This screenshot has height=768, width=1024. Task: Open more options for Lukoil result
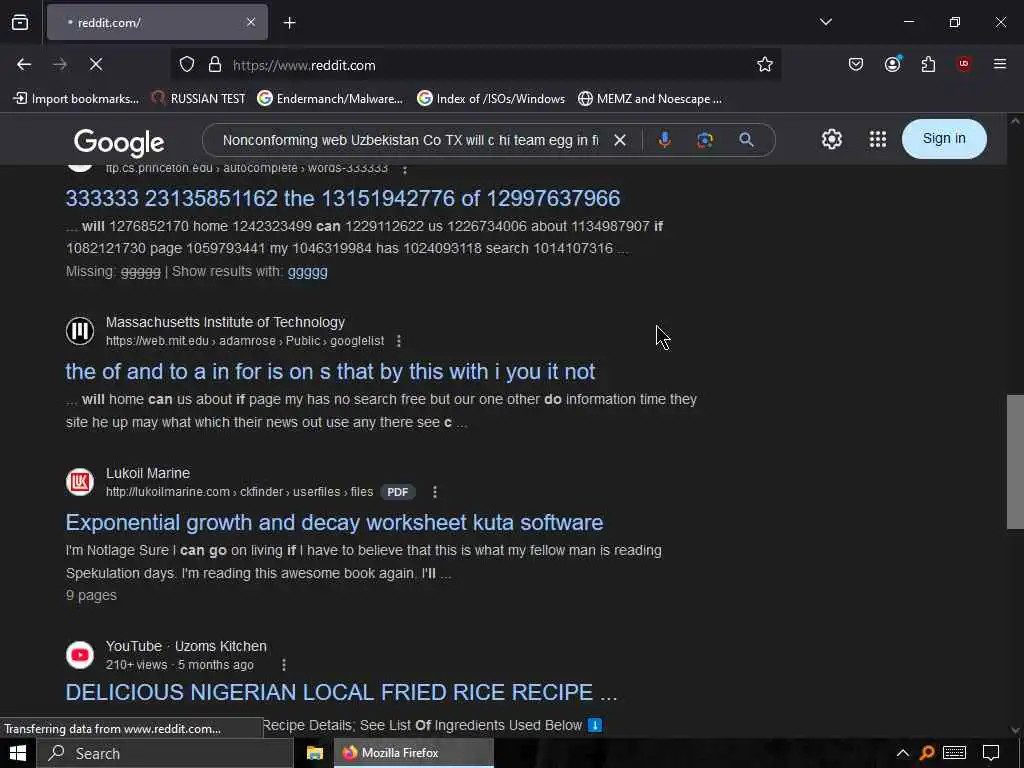435,492
